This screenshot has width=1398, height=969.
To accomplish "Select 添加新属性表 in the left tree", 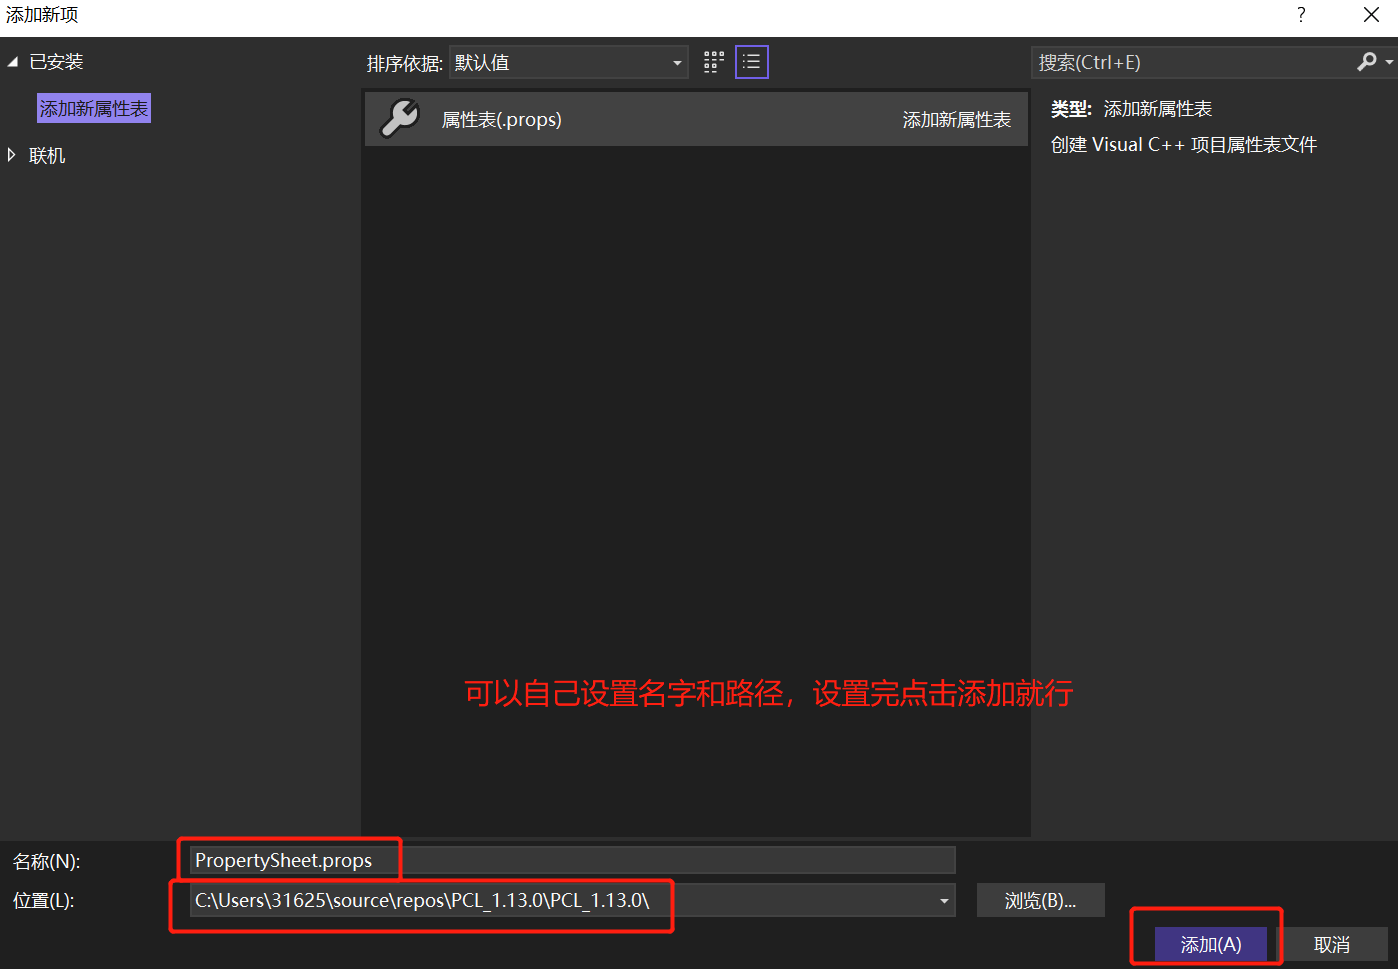I will 94,108.
